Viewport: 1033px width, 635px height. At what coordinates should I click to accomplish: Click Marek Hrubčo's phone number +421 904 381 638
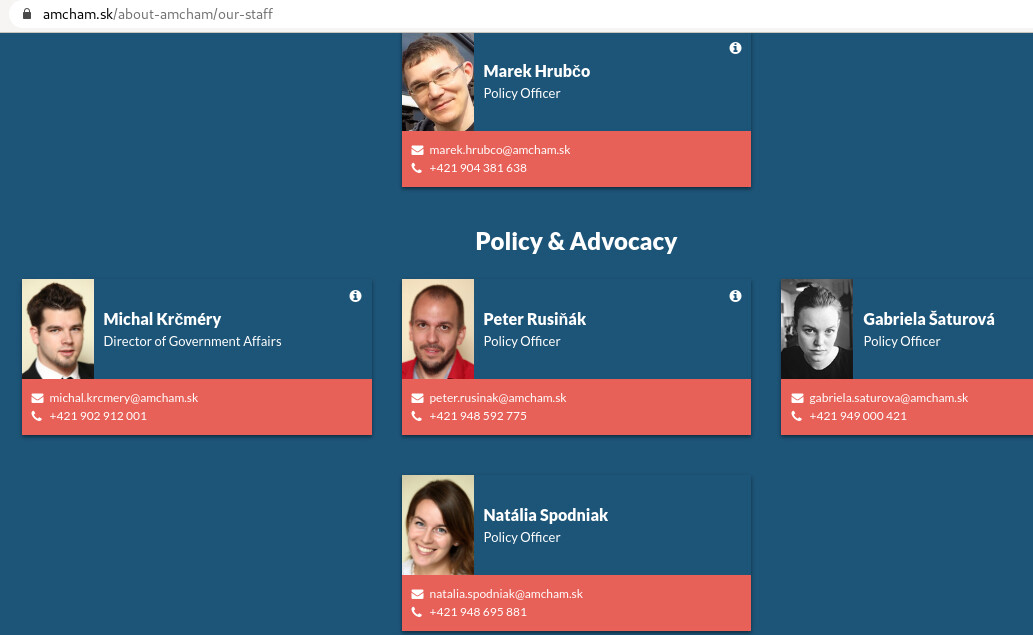tap(478, 168)
